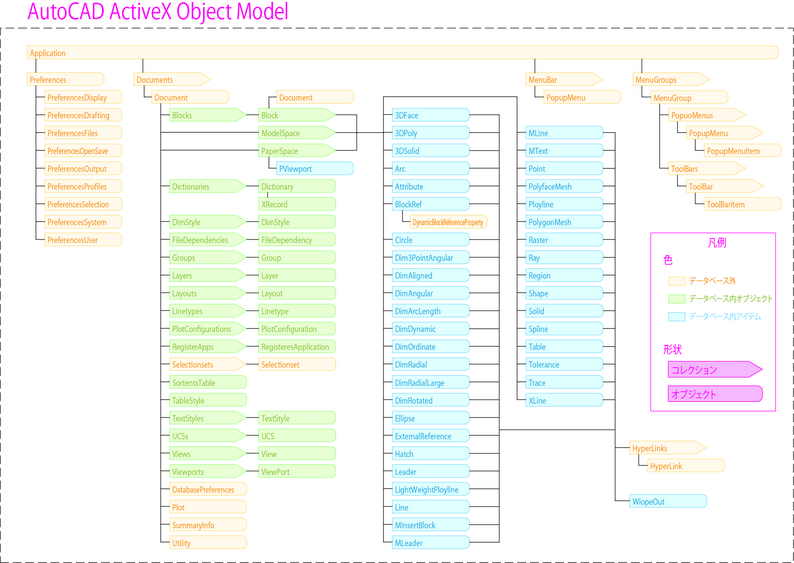Viewport: 794px width, 563px height.
Task: Select the BlockRef item box
Action: tap(431, 204)
